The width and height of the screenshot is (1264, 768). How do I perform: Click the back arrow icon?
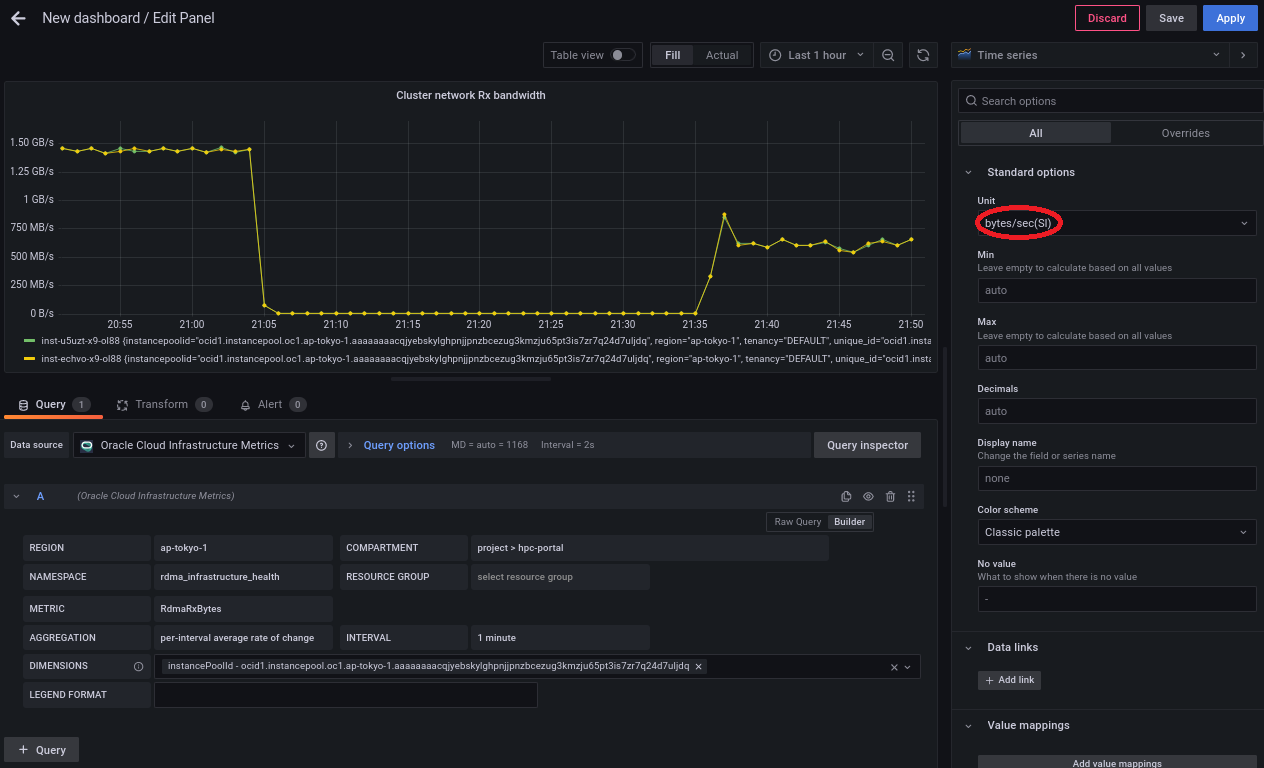18,18
